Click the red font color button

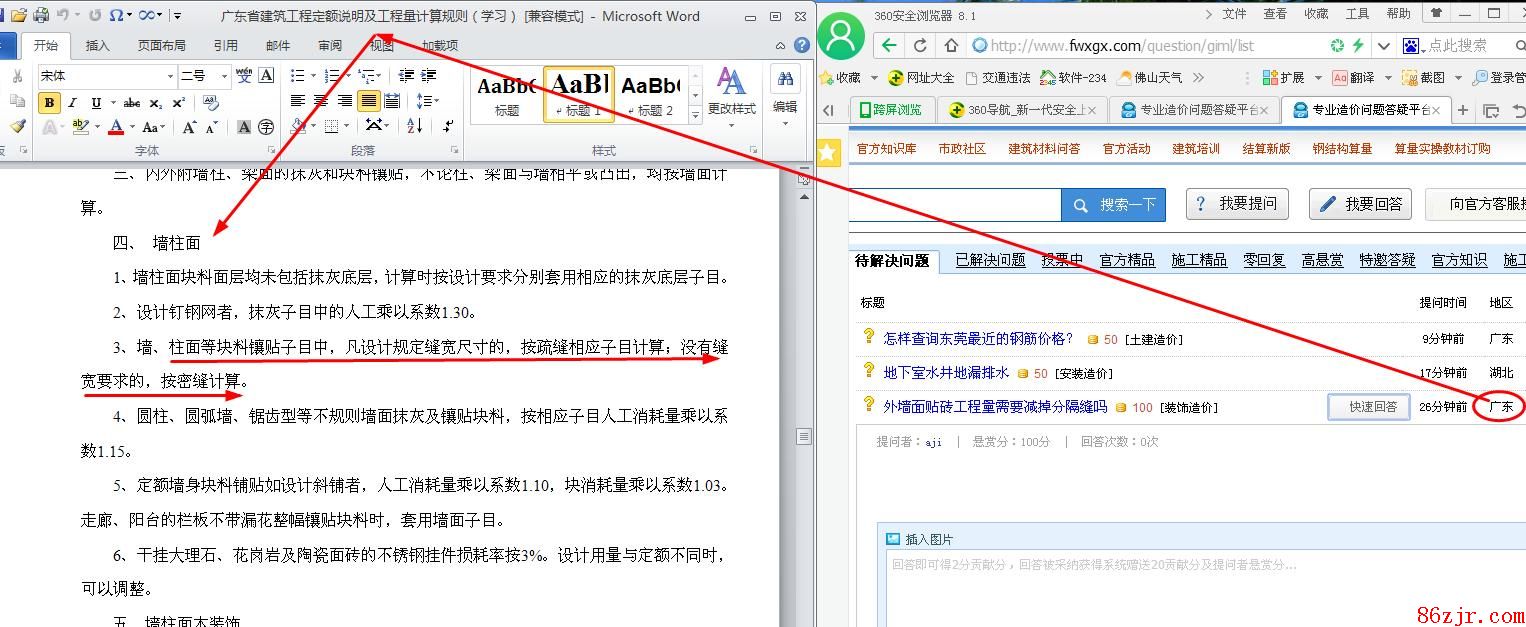click(x=117, y=127)
